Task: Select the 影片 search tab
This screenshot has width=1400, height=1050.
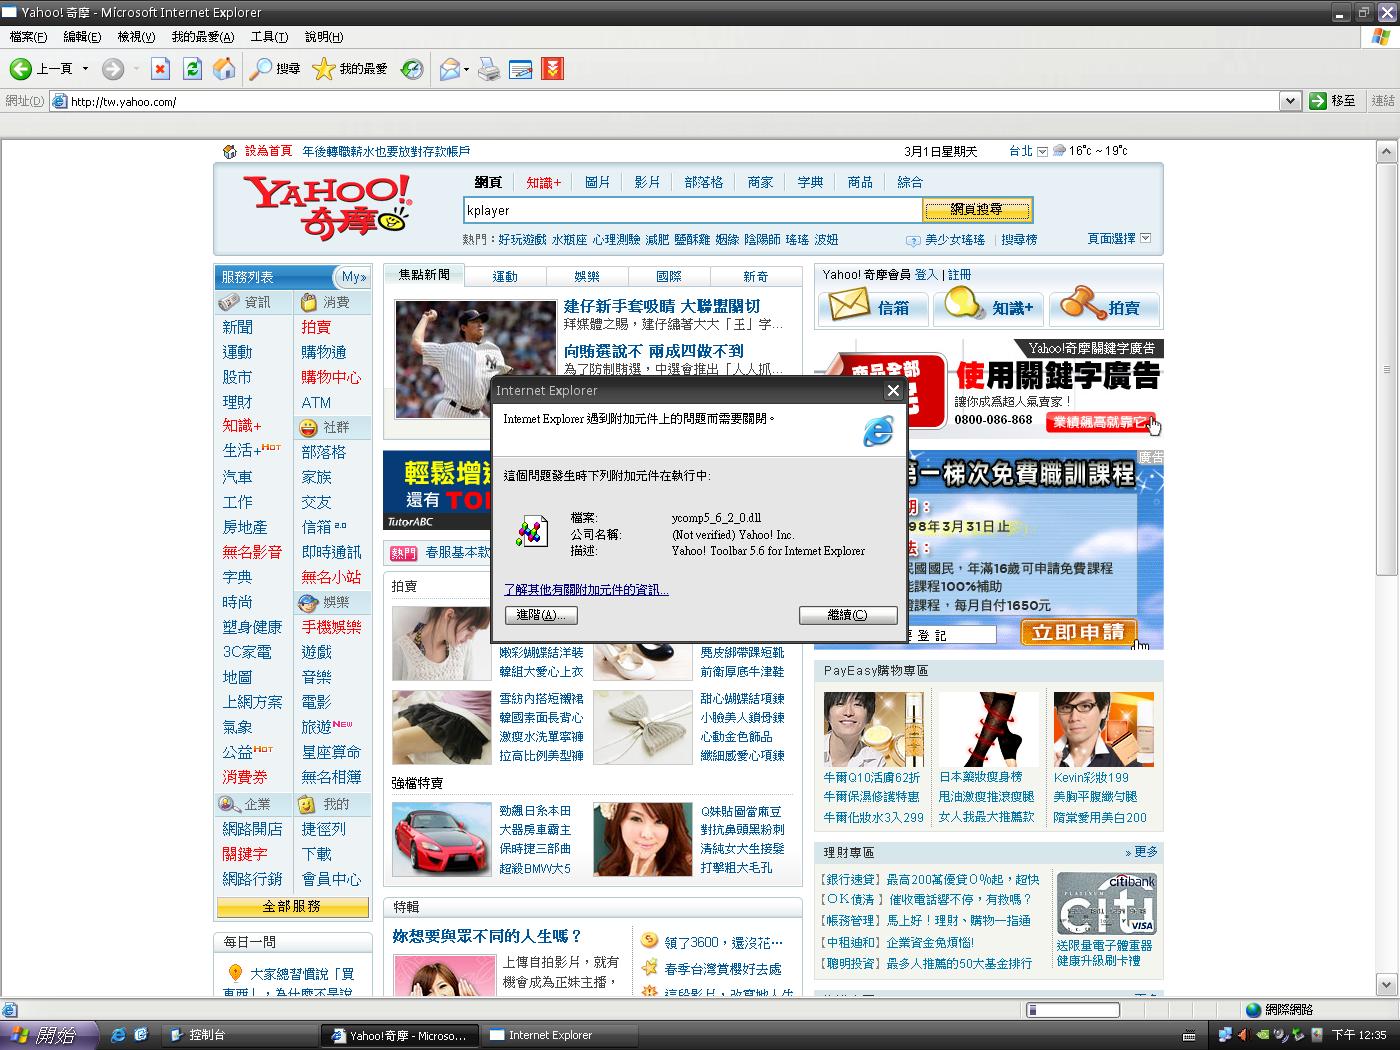Action: coord(647,182)
